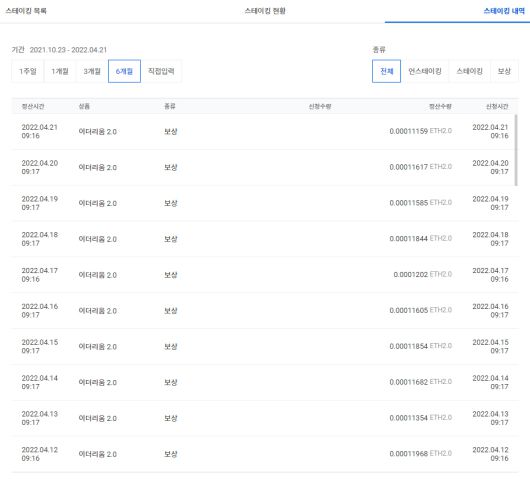Click the 신청수량 column header
The width and height of the screenshot is (530, 479).
coord(320,106)
